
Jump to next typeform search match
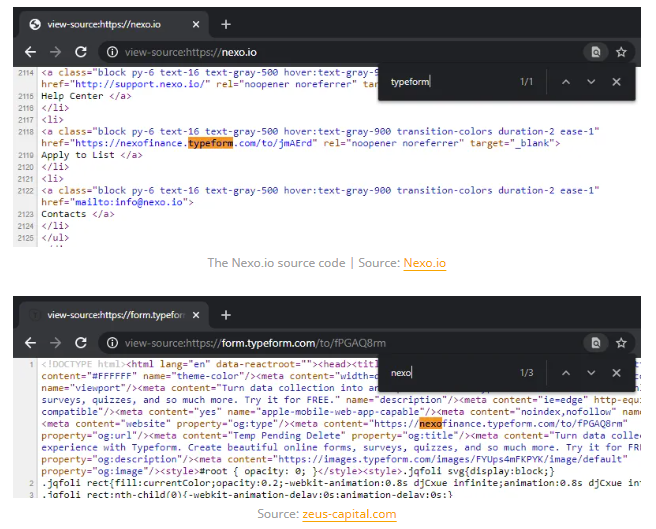[x=591, y=82]
